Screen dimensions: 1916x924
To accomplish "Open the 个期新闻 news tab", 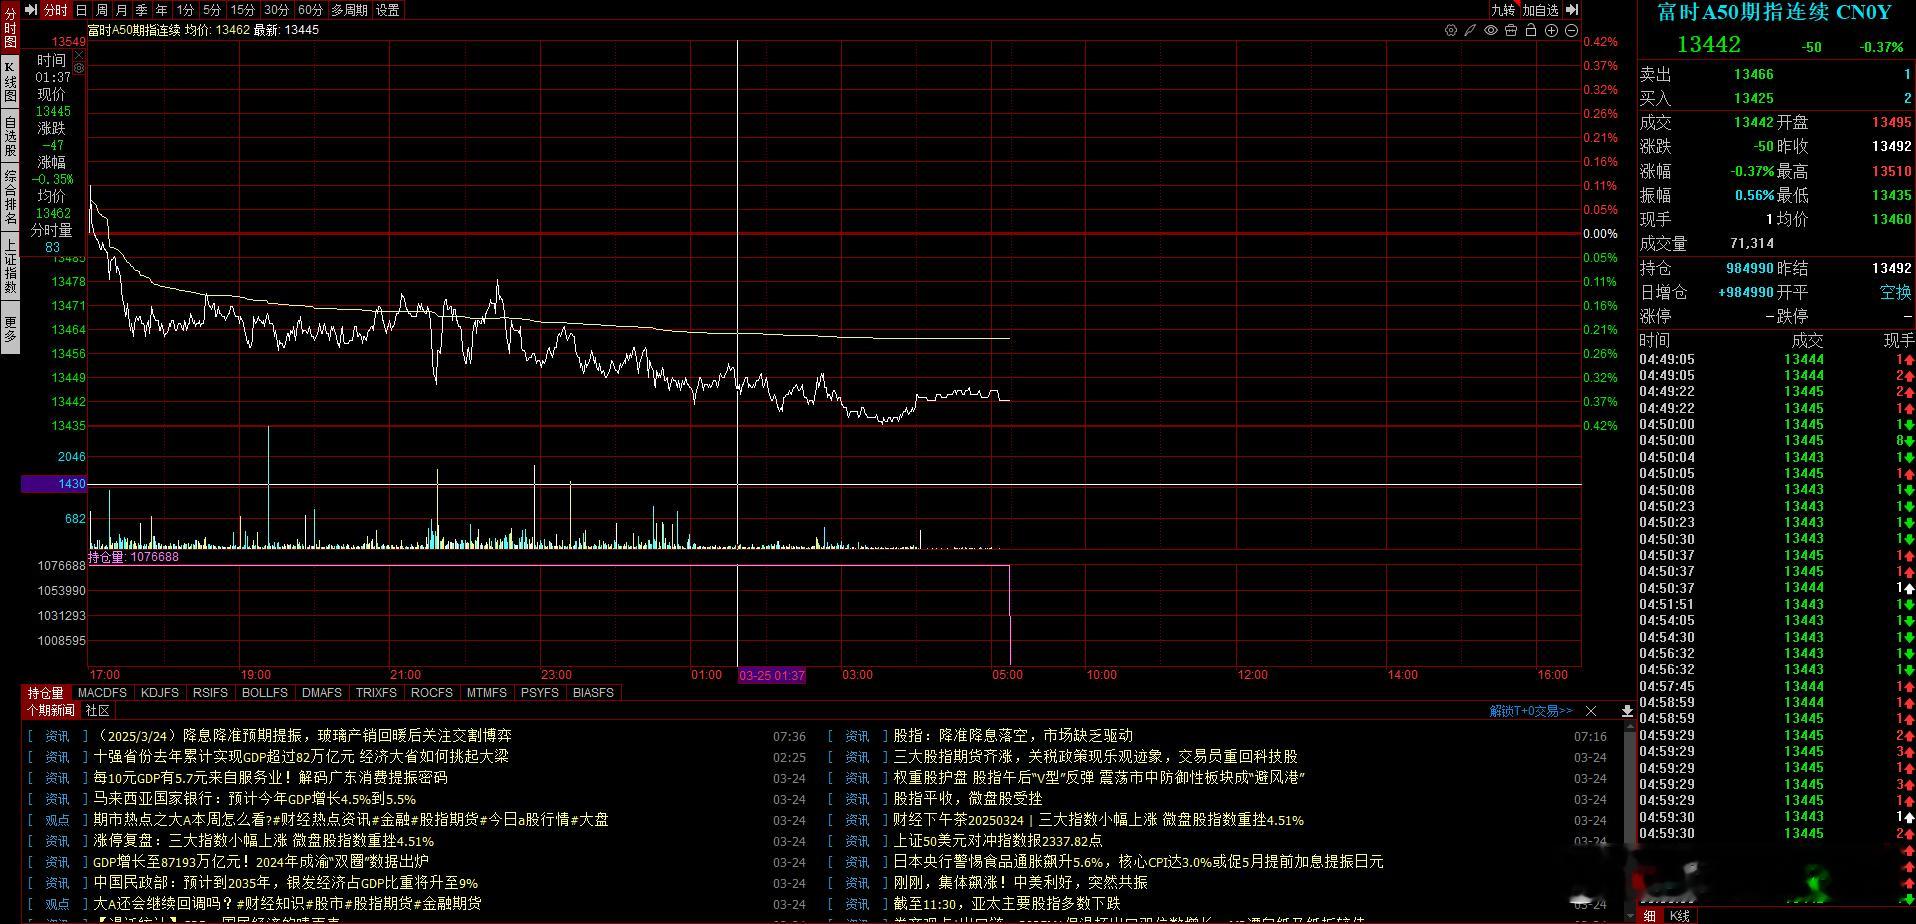I will (x=50, y=710).
